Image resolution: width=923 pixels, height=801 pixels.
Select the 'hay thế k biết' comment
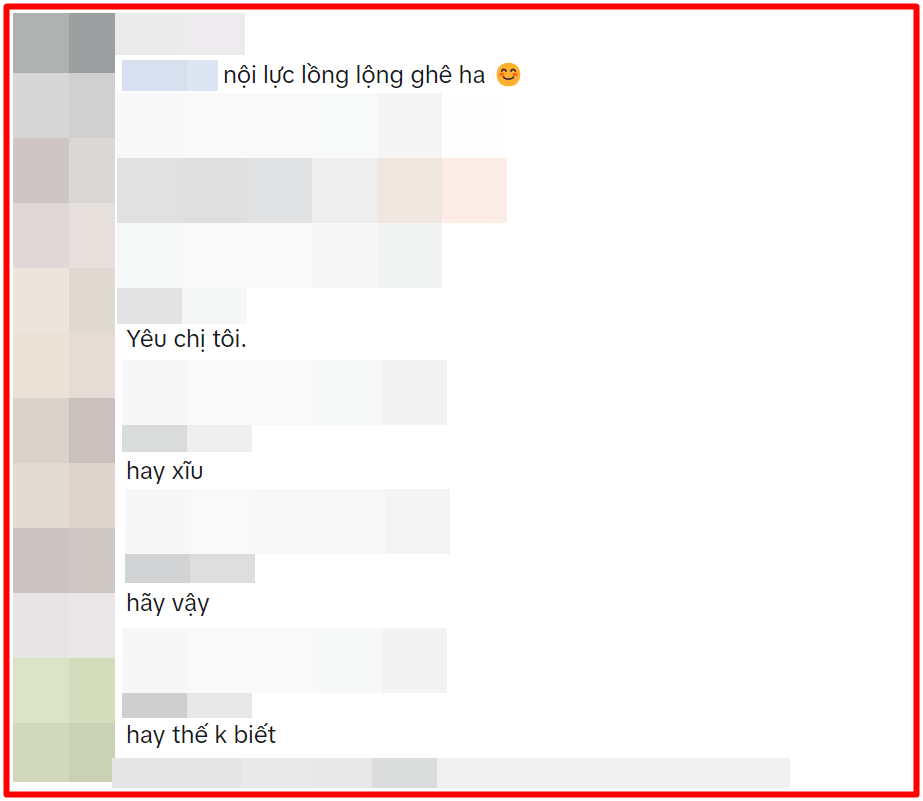201,735
